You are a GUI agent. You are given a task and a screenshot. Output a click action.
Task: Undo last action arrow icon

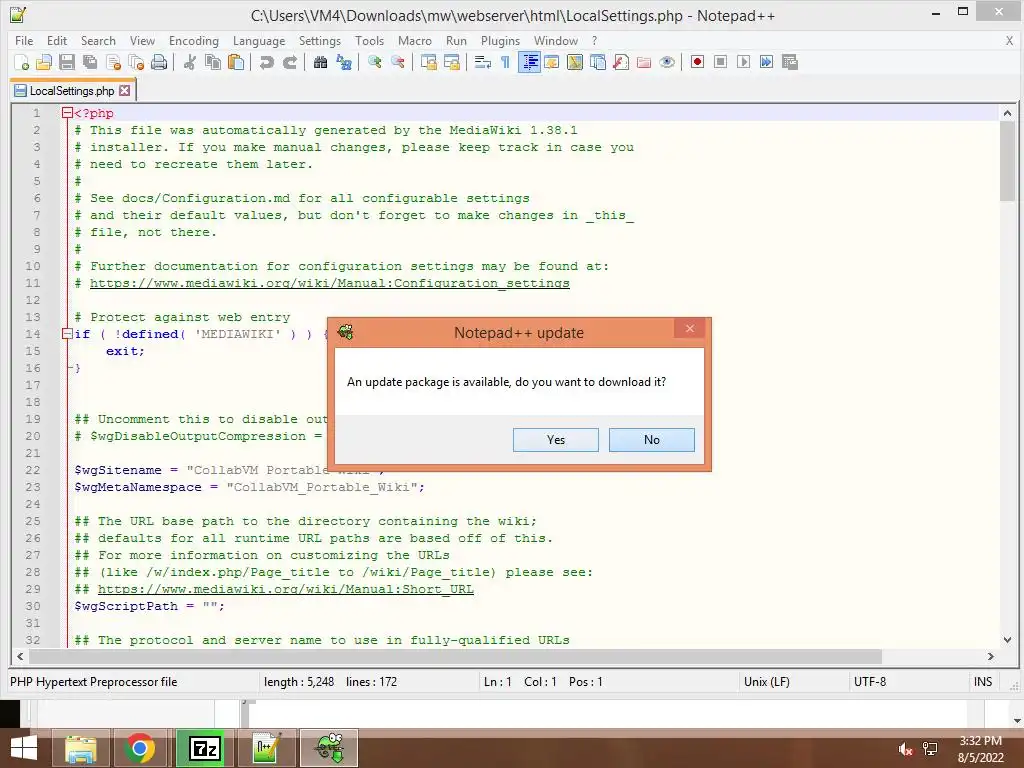point(266,62)
